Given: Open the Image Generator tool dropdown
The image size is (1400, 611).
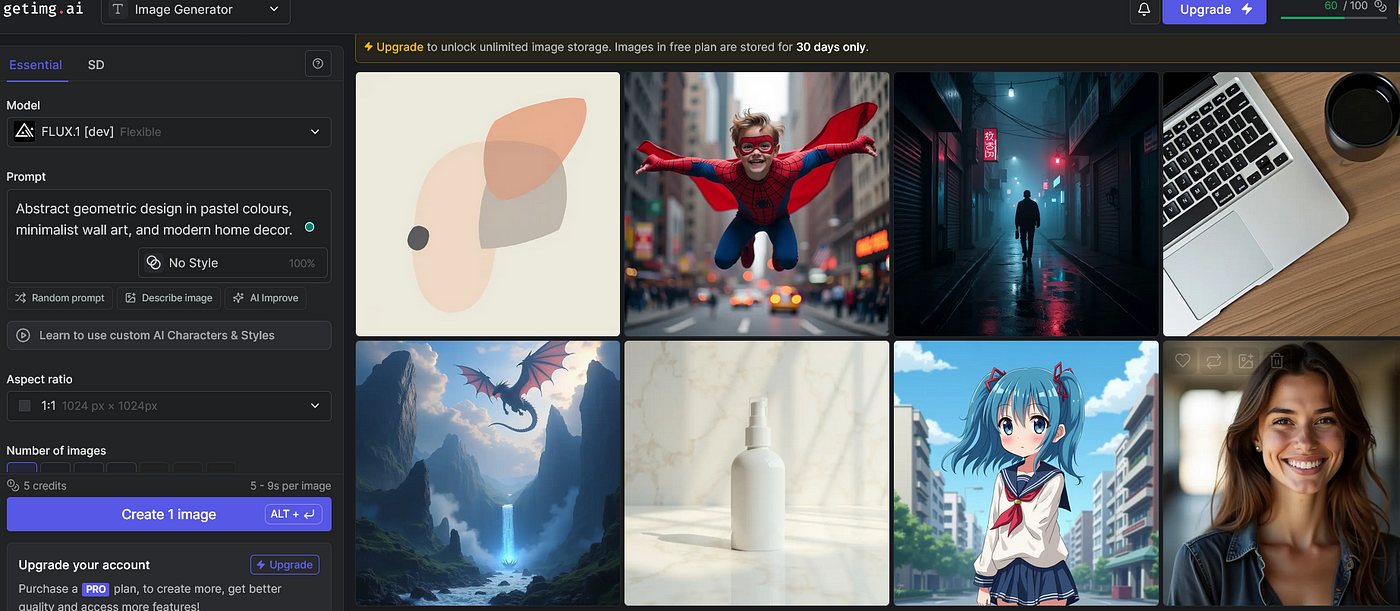Looking at the screenshot, I should [197, 10].
